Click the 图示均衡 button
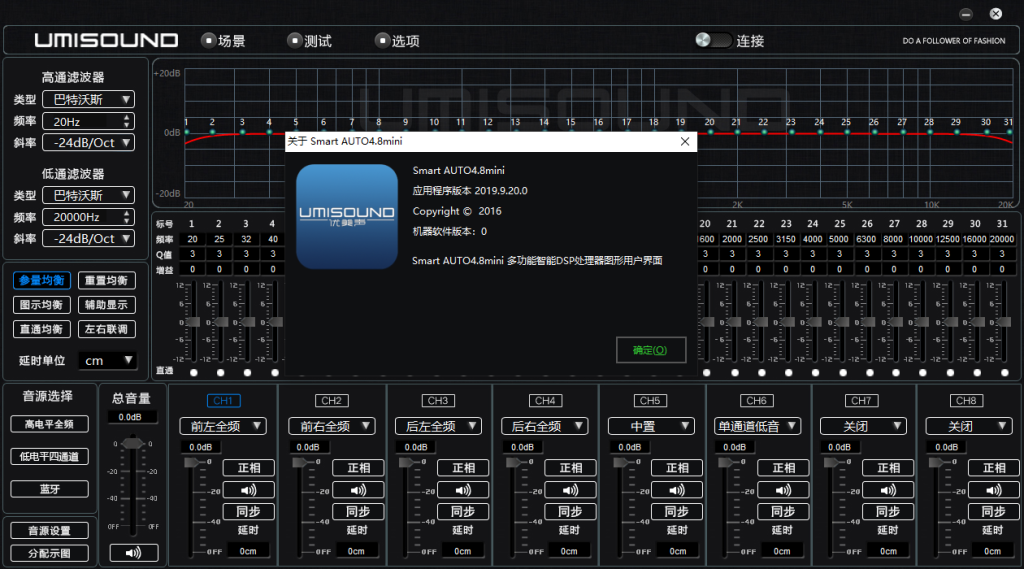This screenshot has width=1024, height=569. (x=42, y=304)
